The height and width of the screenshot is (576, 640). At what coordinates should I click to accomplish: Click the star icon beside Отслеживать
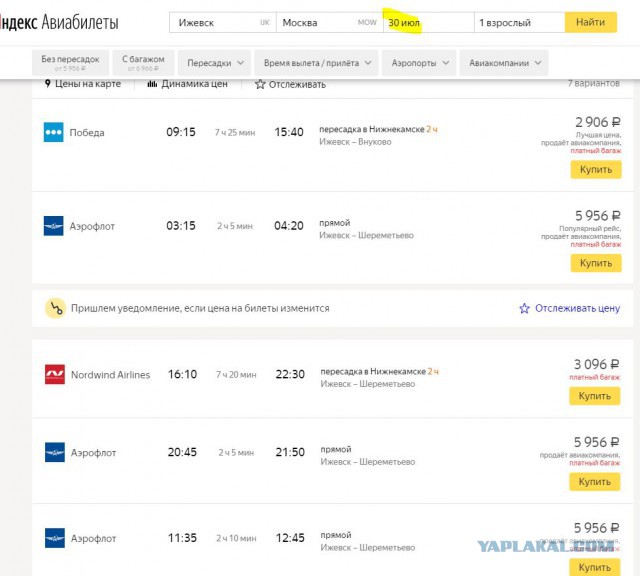click(260, 84)
